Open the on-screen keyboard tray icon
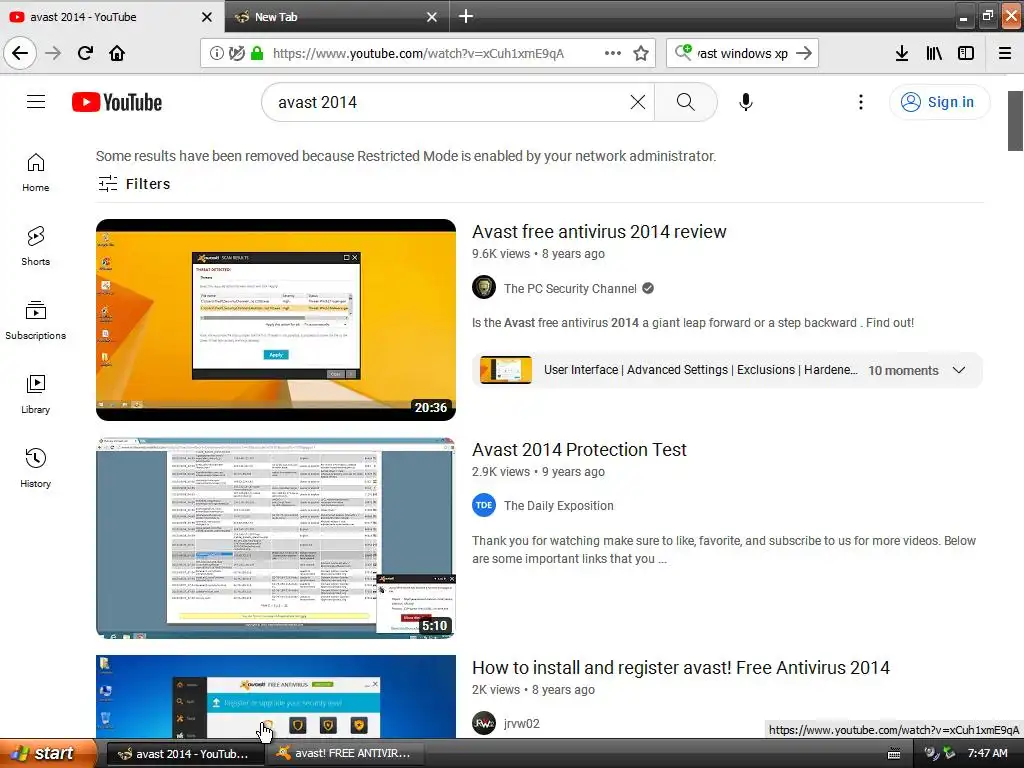Viewport: 1024px width, 768px height. click(894, 754)
